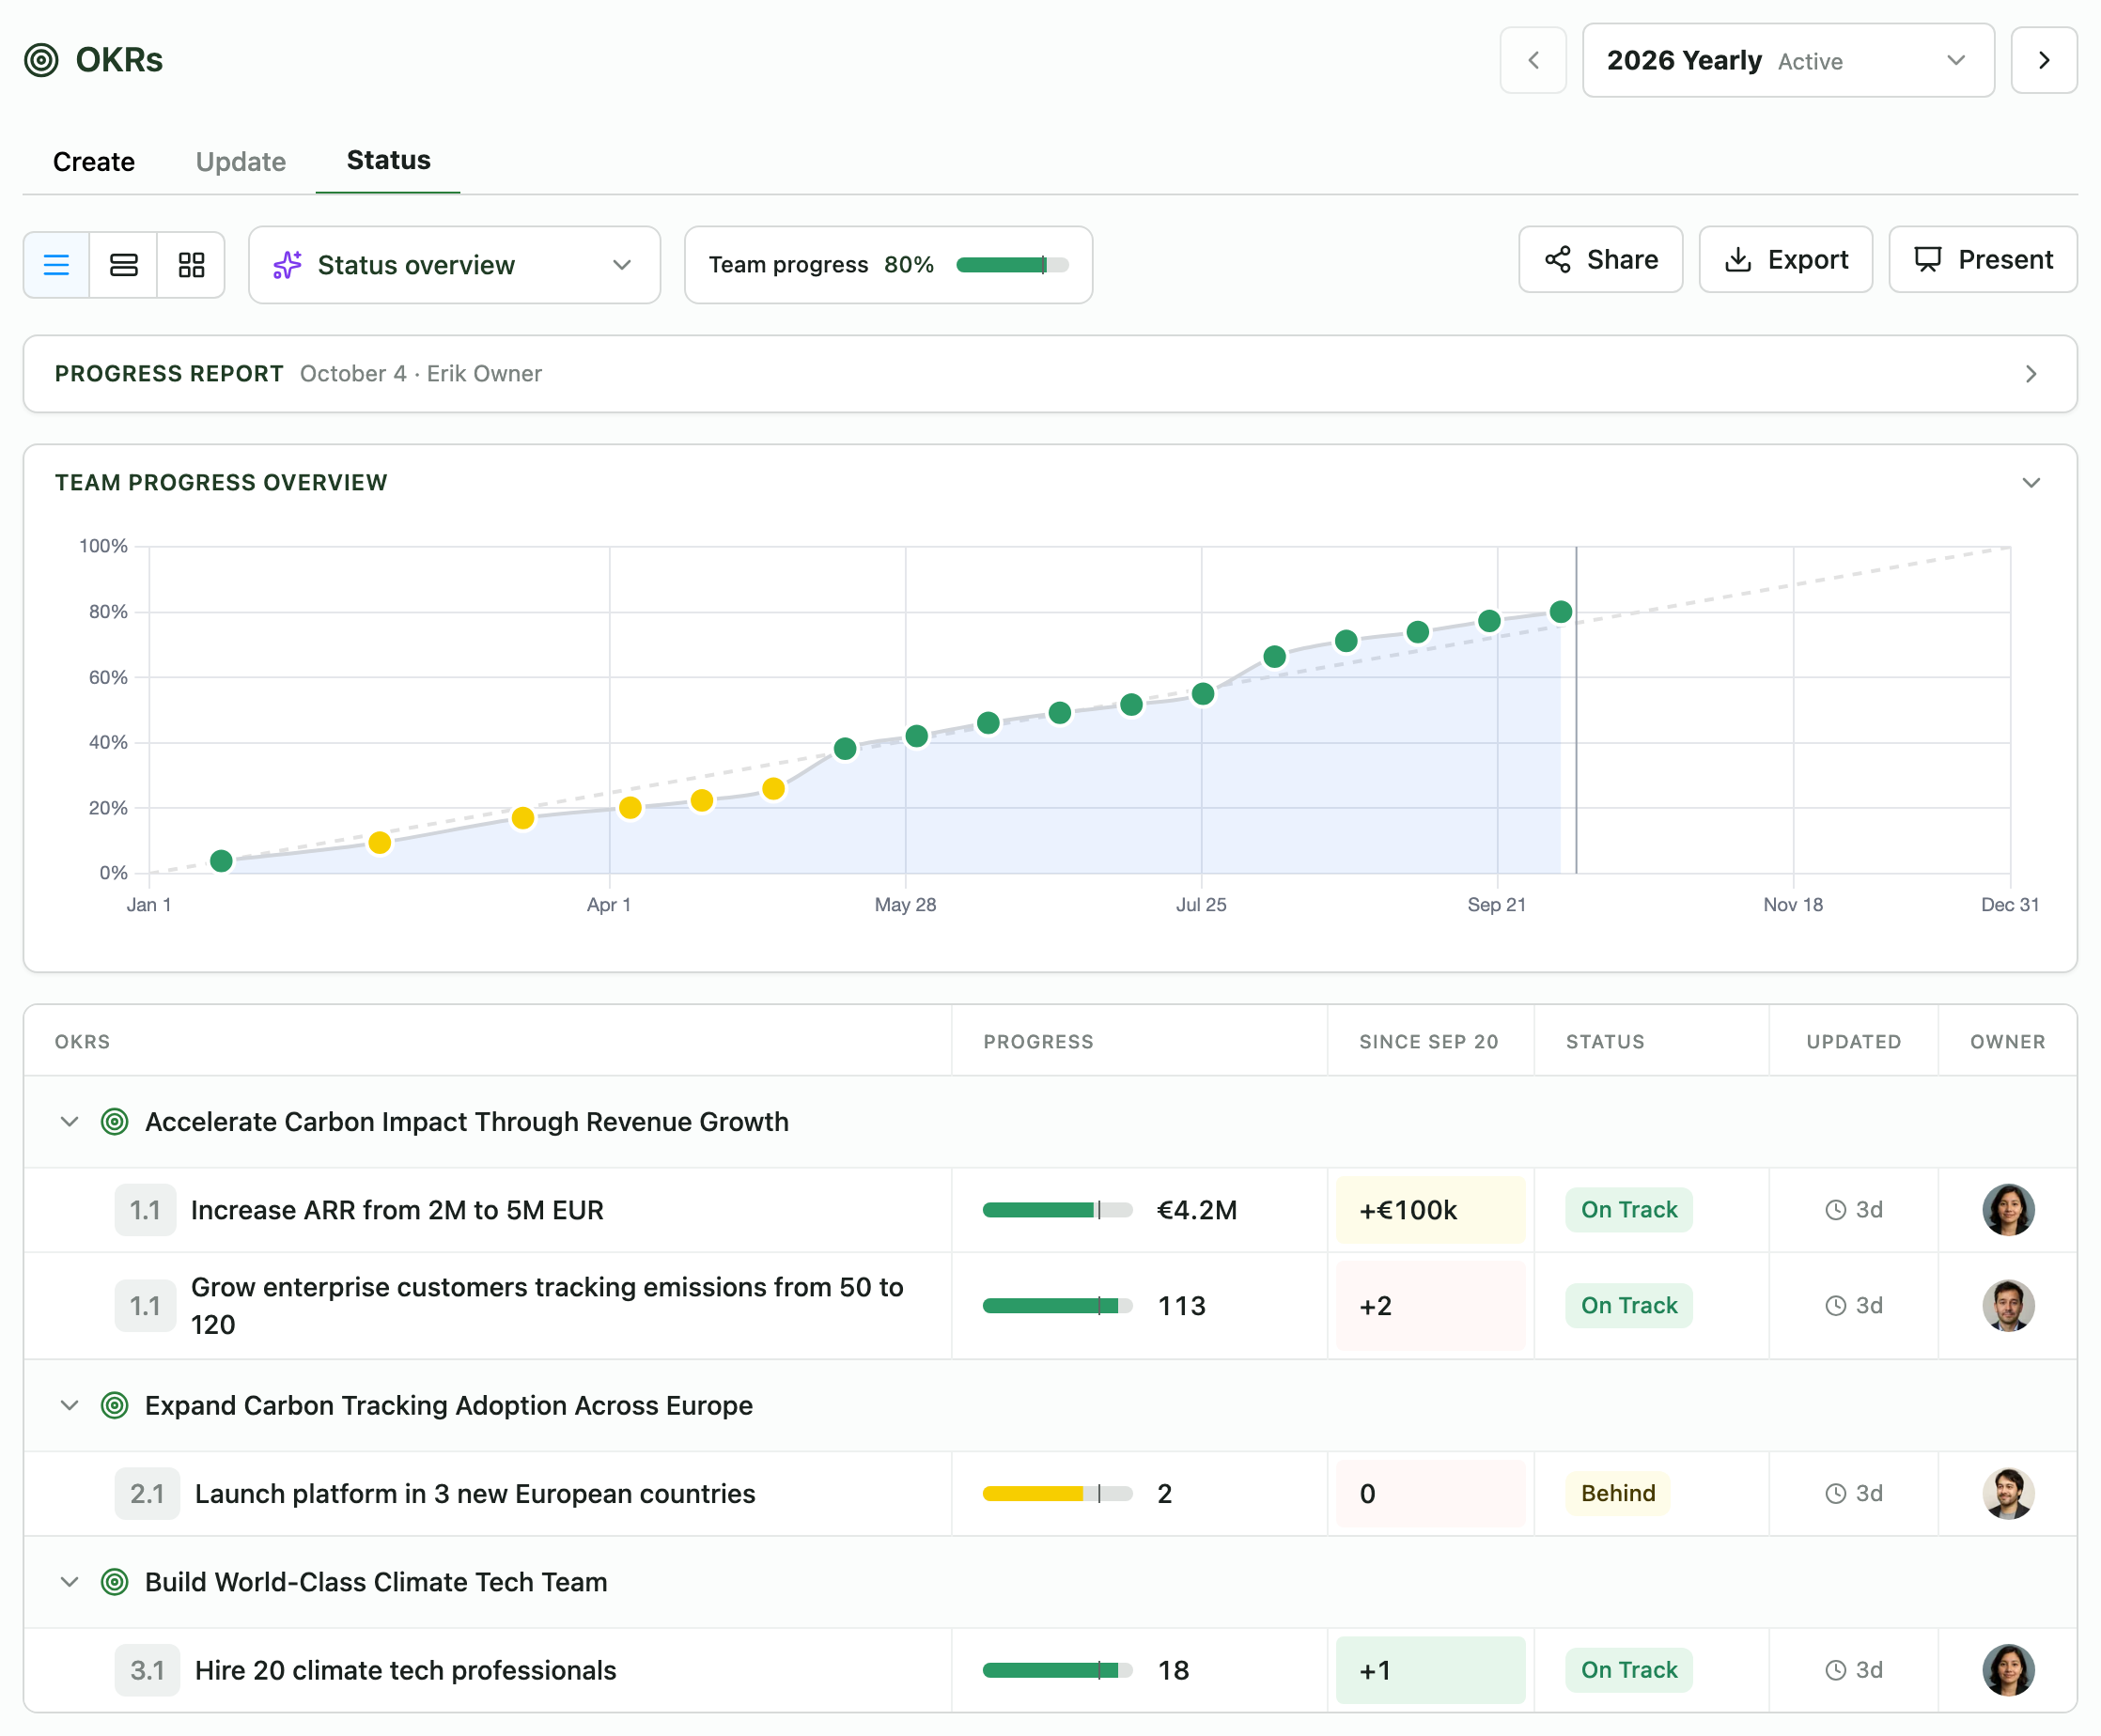Screen dimensions: 2101x1736
Task: Click the +€100k change cell
Action: point(1430,1210)
